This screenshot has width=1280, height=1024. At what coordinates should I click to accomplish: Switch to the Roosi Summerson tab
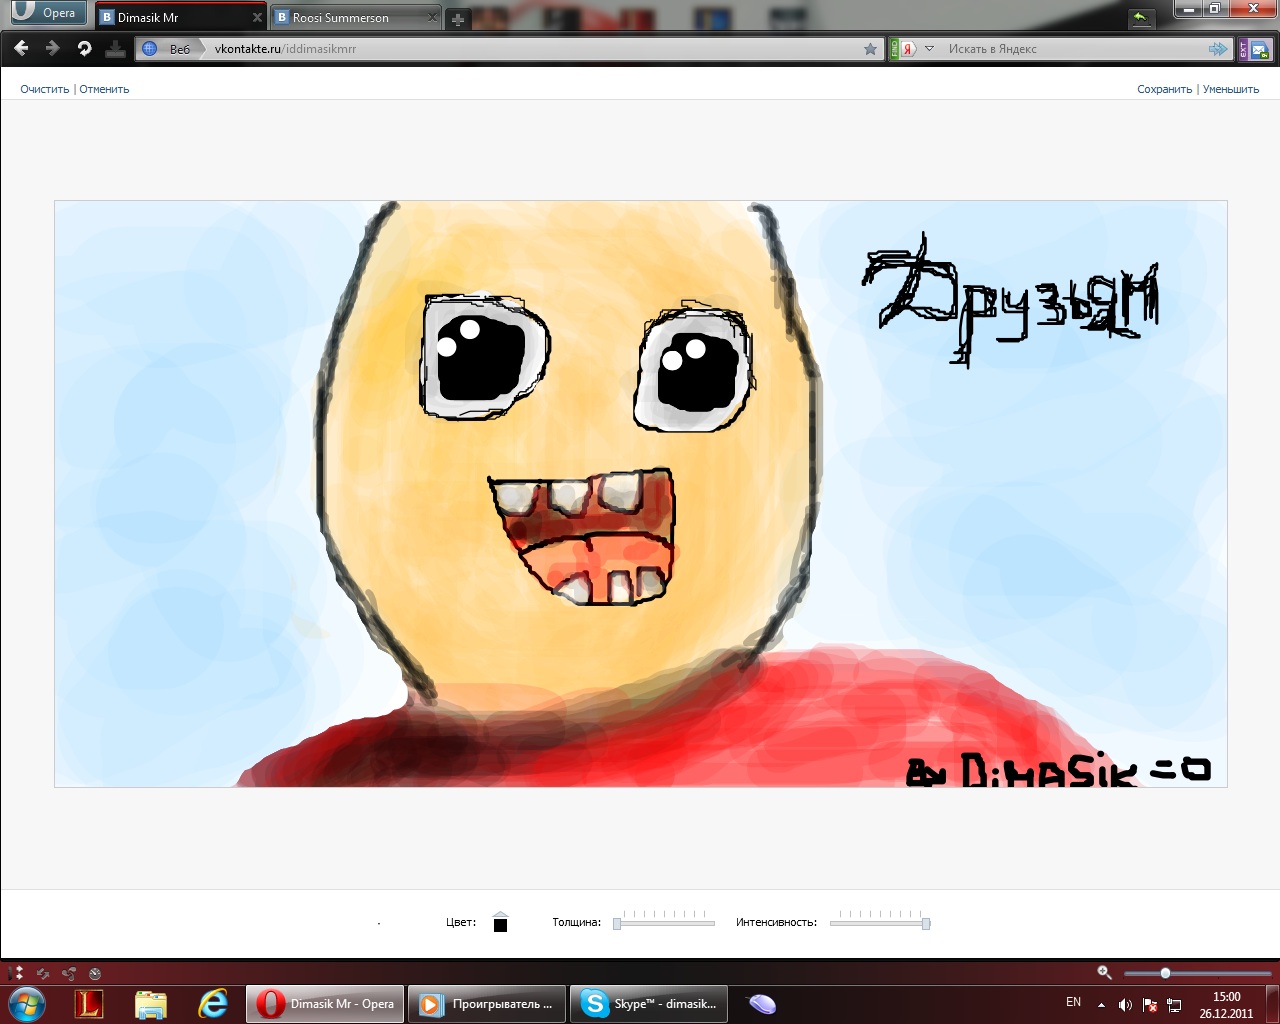click(341, 18)
